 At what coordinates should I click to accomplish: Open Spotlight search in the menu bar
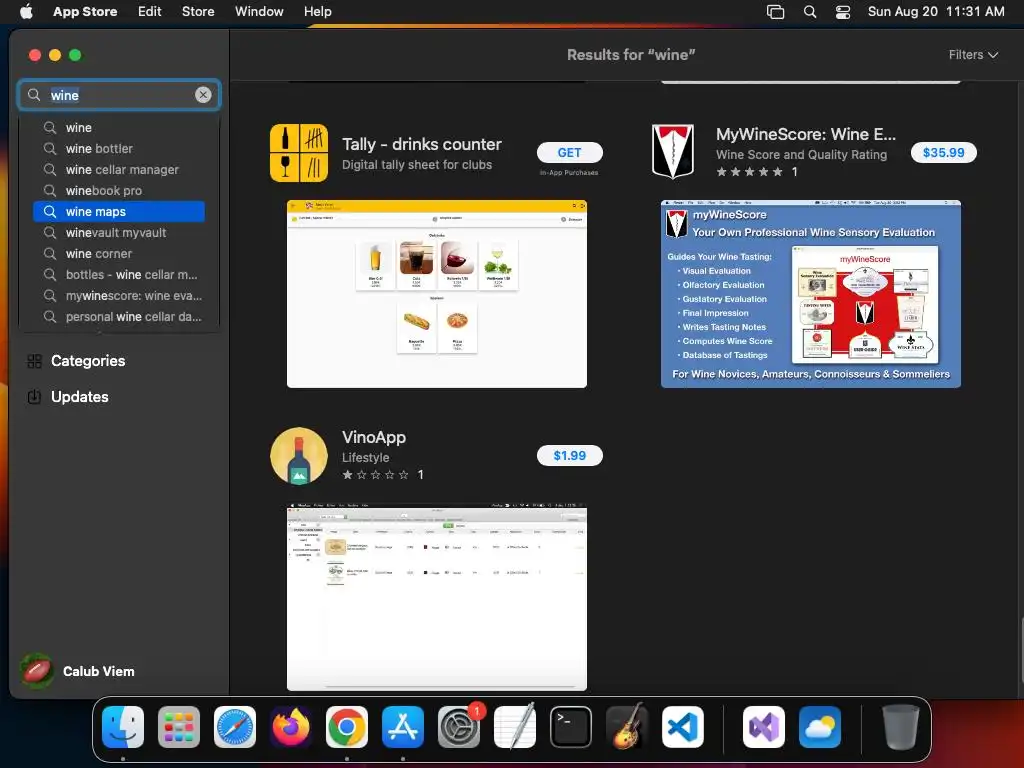[810, 12]
